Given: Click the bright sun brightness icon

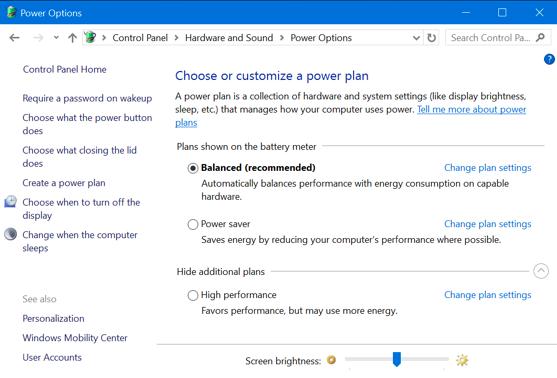Looking at the screenshot, I should tap(462, 360).
